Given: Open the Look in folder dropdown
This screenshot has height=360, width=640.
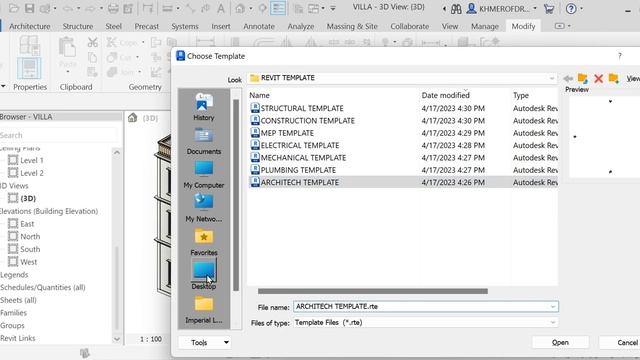Looking at the screenshot, I should coord(552,78).
